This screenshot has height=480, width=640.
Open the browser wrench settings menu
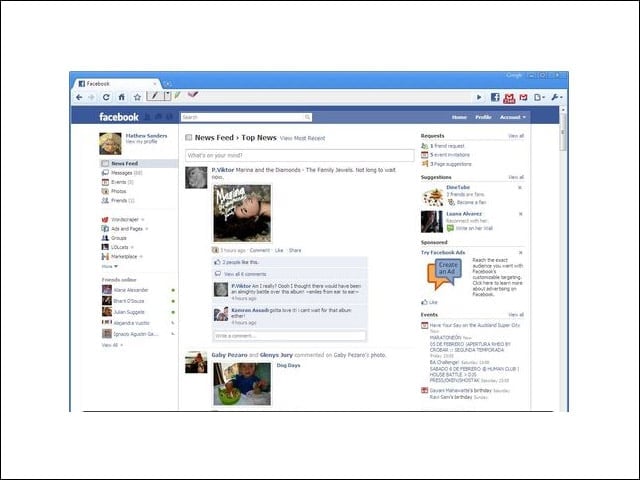pos(556,97)
